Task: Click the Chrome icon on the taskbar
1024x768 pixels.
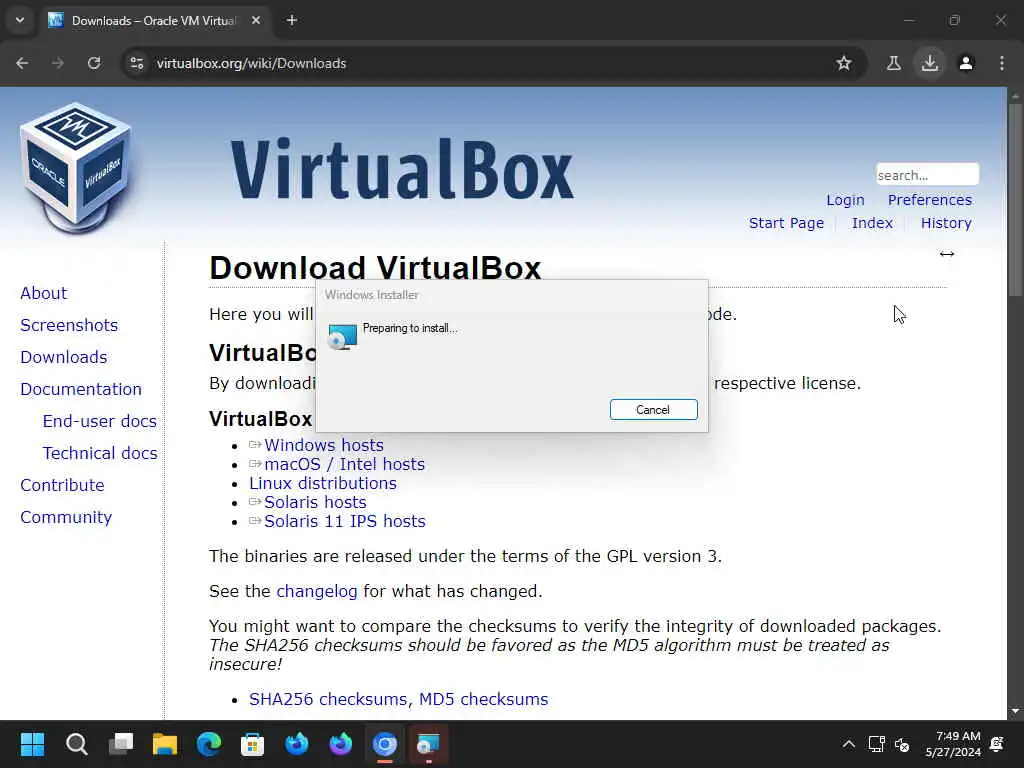Action: point(385,744)
